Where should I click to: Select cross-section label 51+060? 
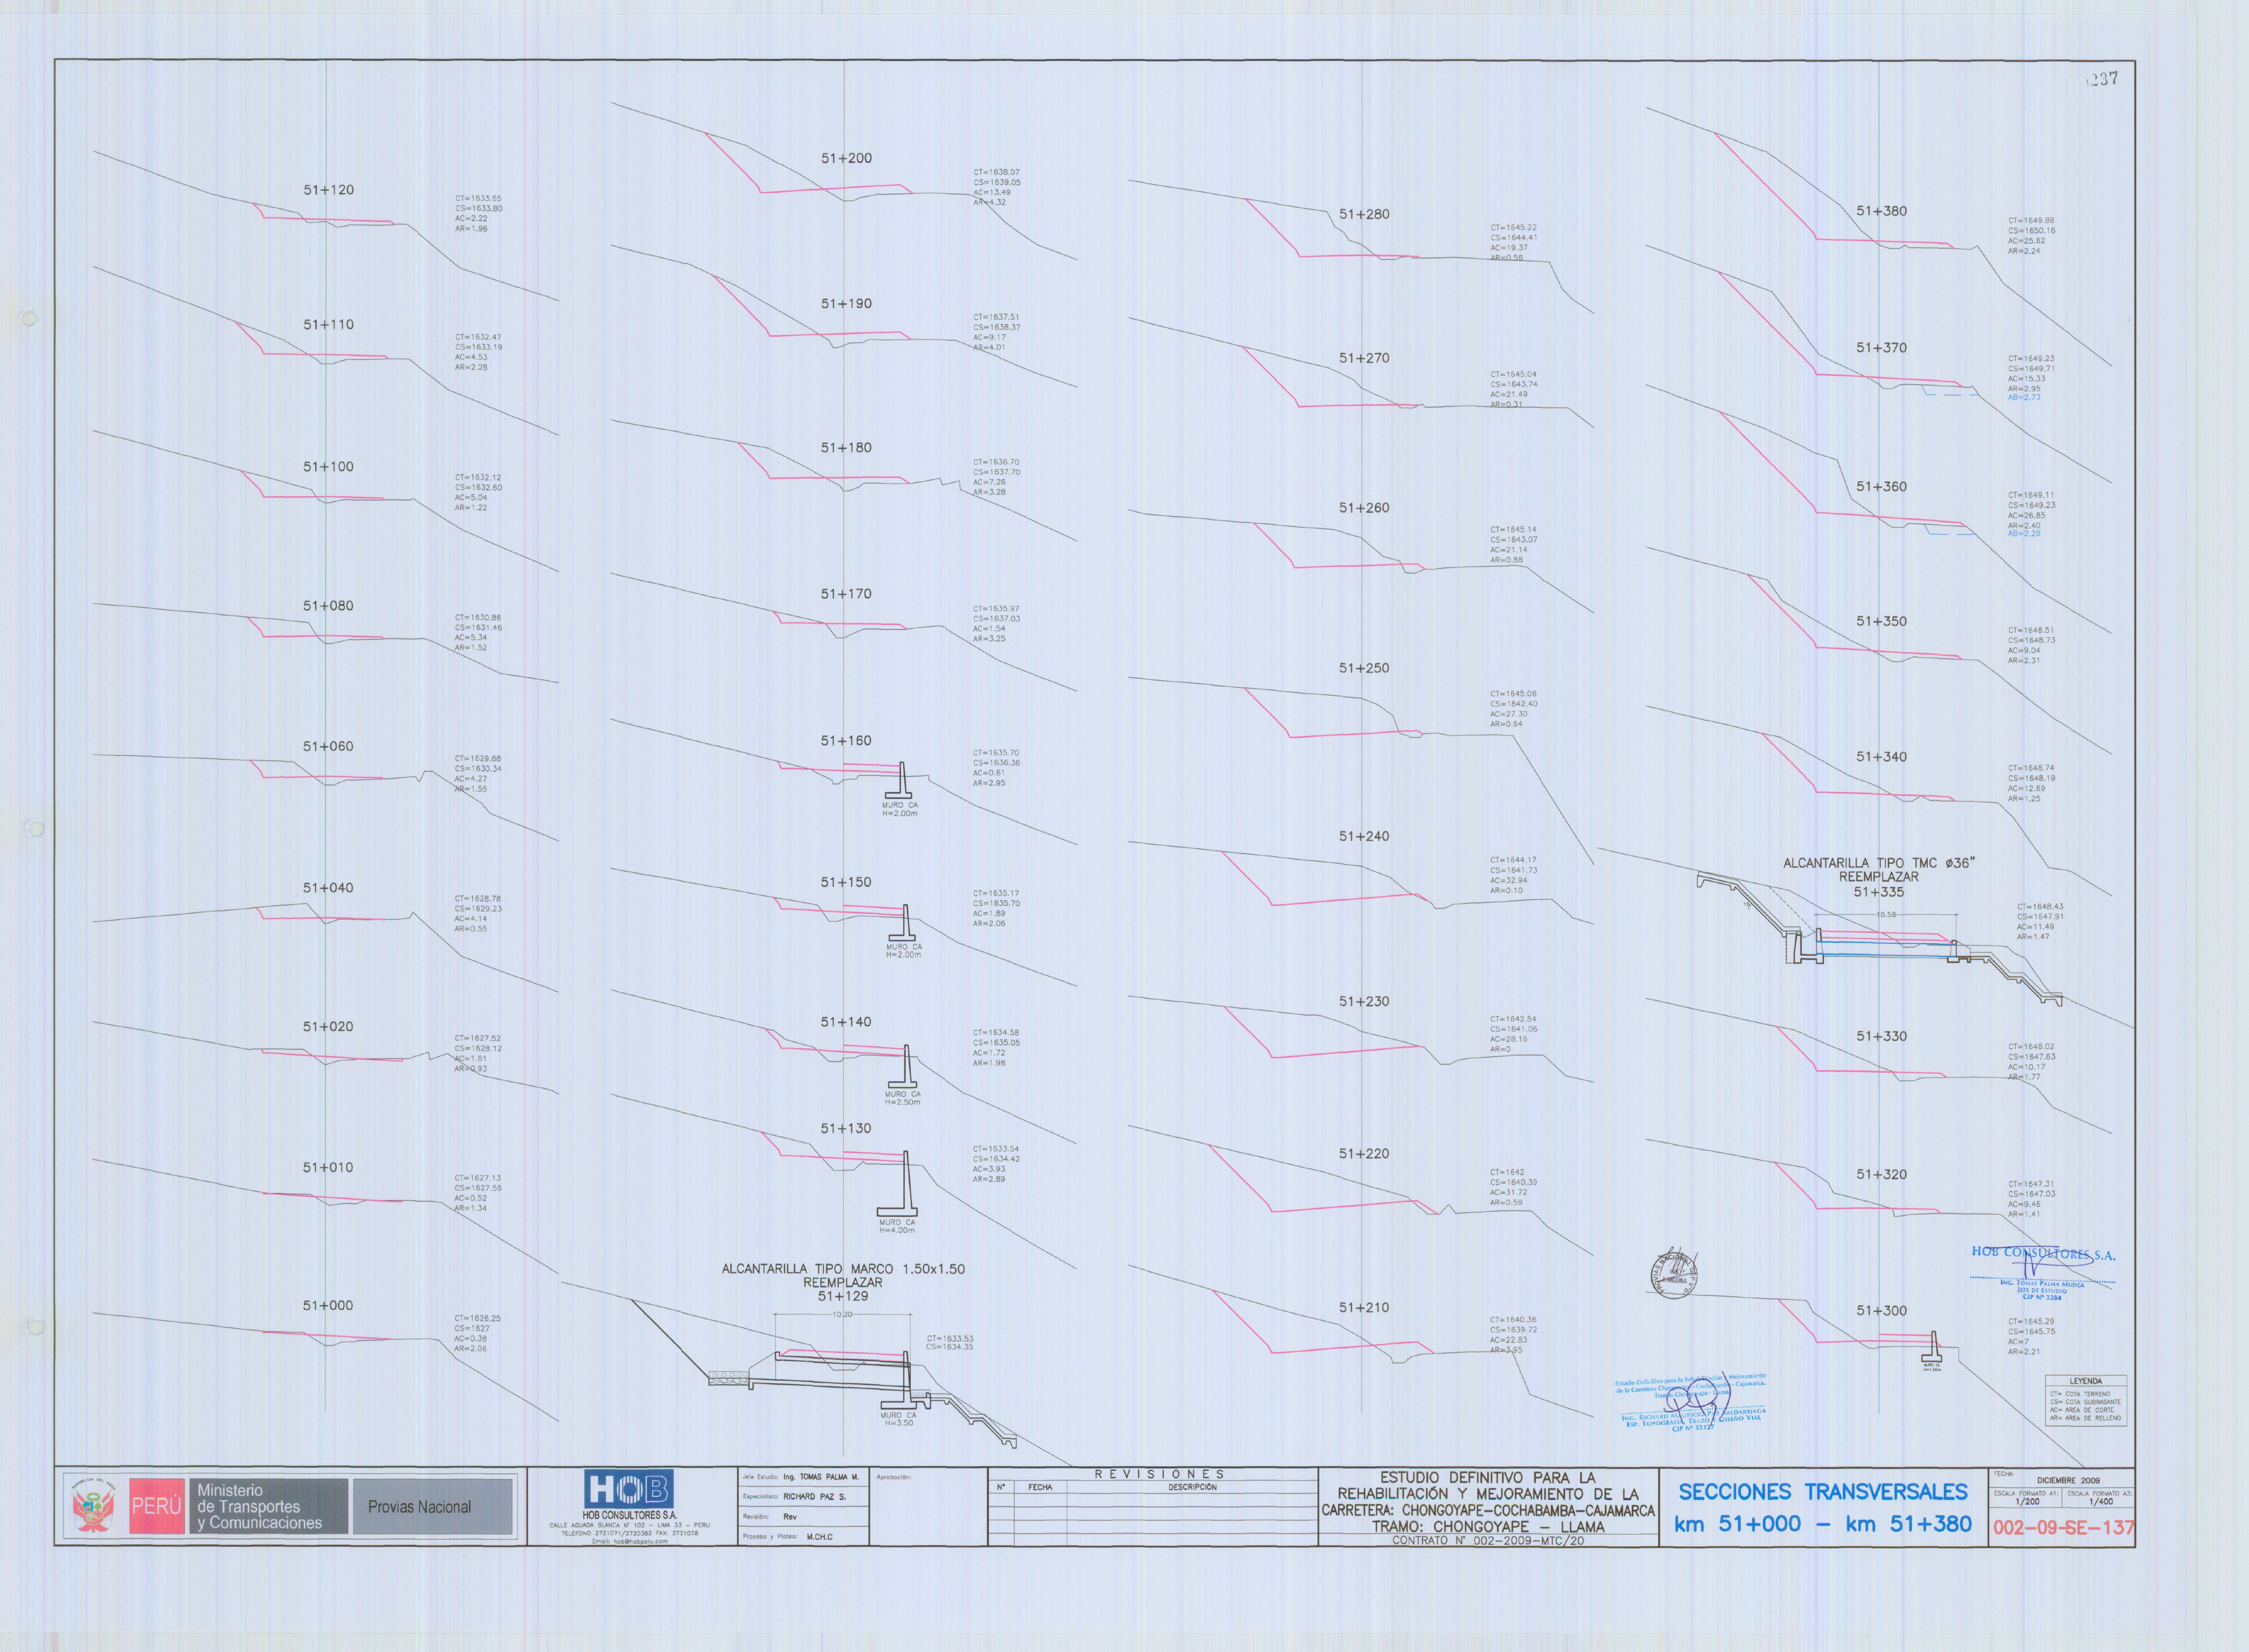pyautogui.click(x=328, y=747)
